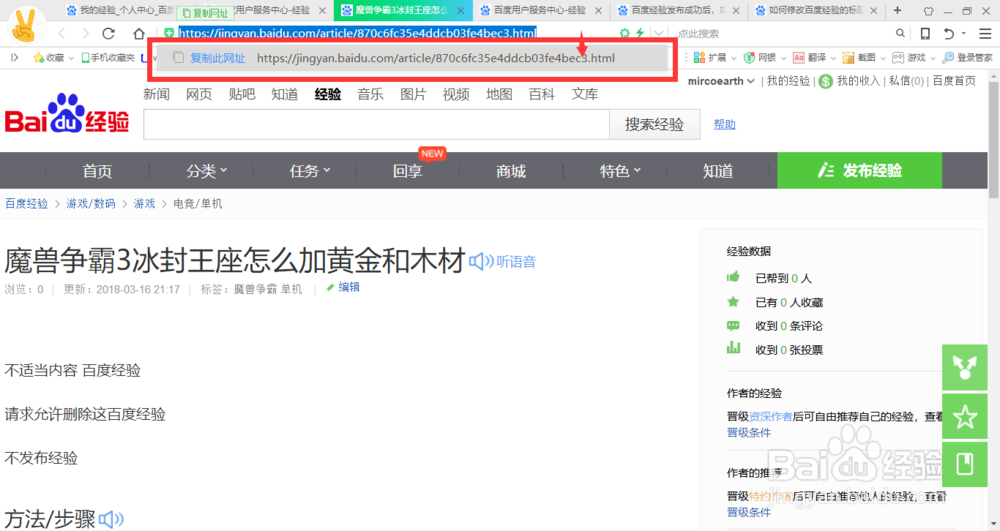Screen dimensions: 1000x531
Task: Open the 知道 item in gray nav bar
Action: [x=717, y=171]
